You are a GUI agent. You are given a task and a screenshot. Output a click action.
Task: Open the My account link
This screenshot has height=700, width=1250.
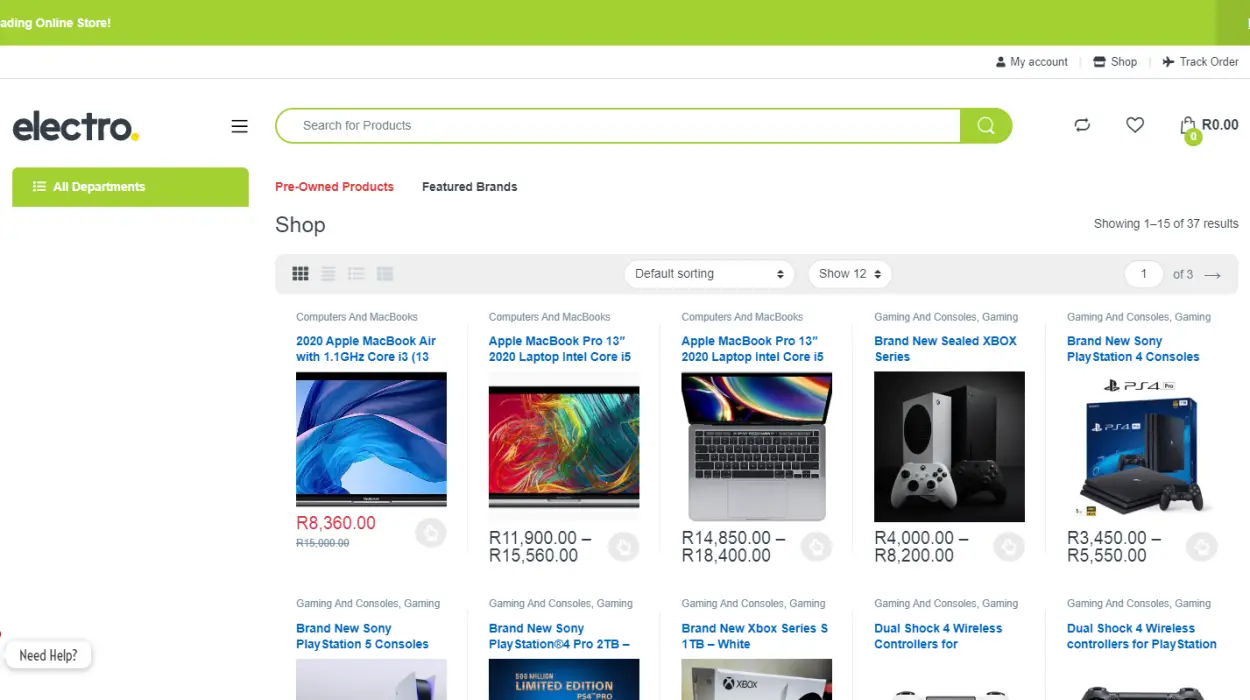(1032, 62)
